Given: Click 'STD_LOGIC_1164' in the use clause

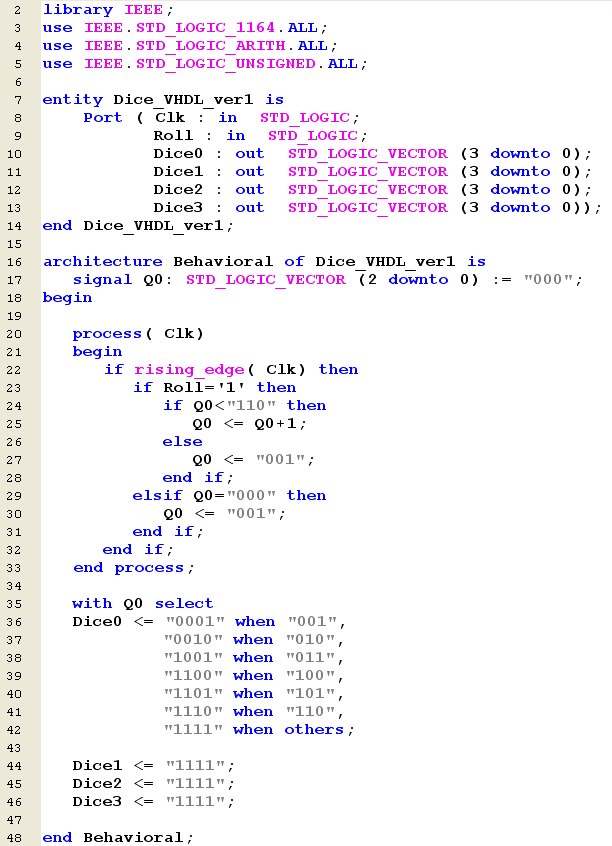Looking at the screenshot, I should [206, 28].
